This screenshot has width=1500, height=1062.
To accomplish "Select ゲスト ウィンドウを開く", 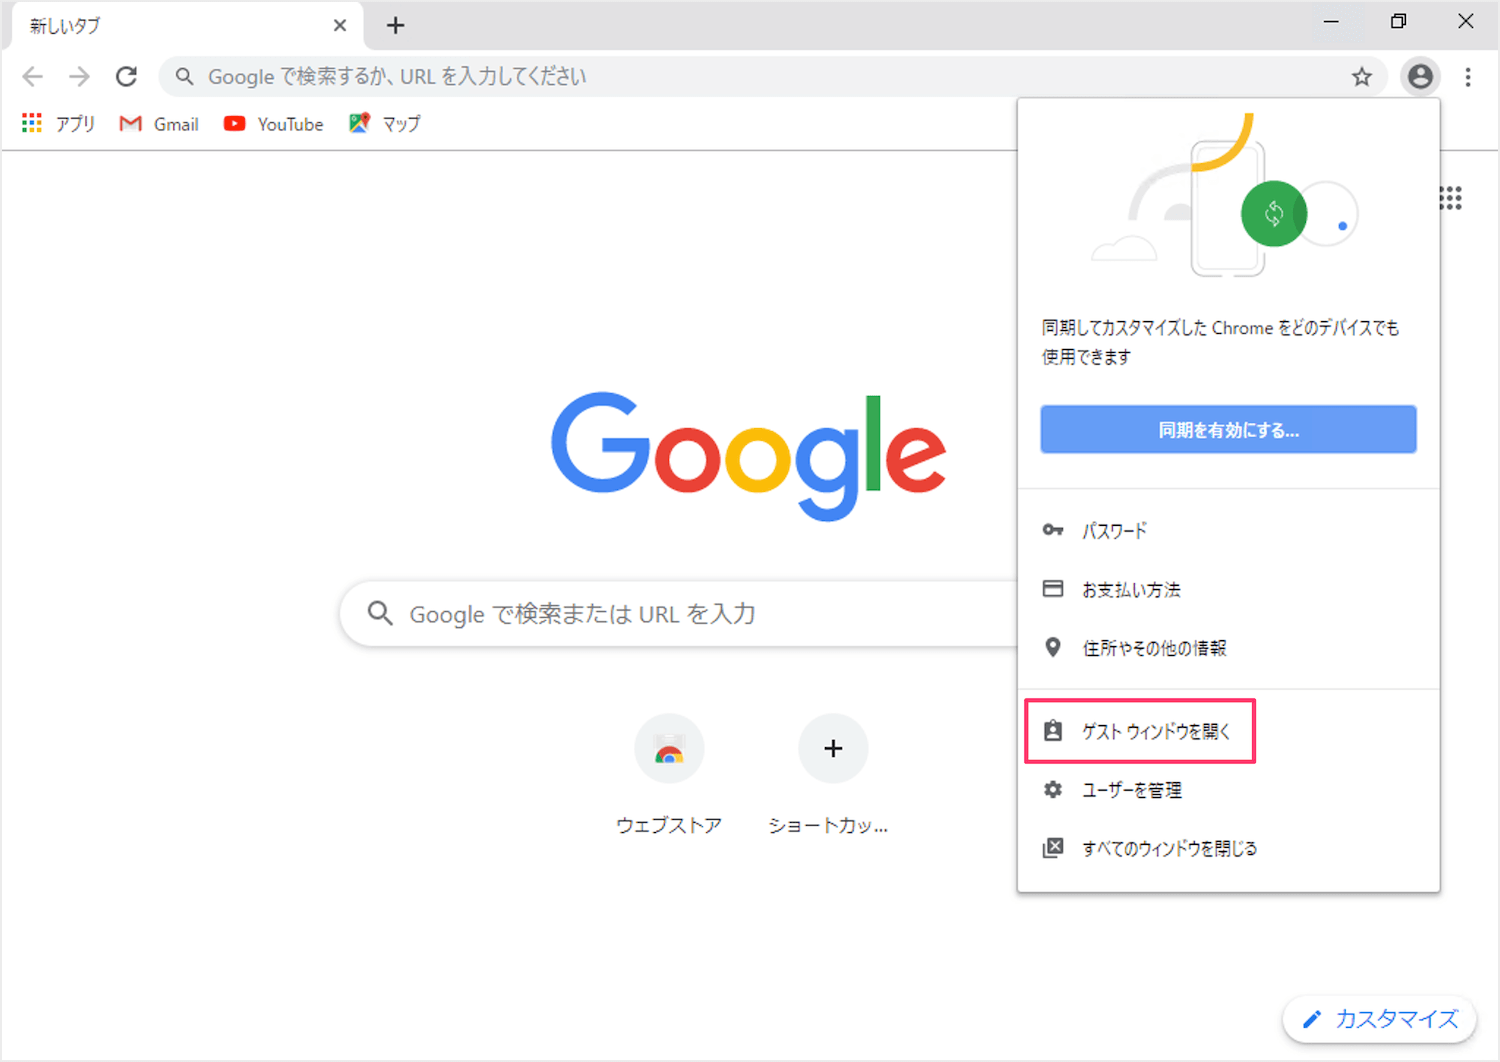I will click(x=1228, y=731).
